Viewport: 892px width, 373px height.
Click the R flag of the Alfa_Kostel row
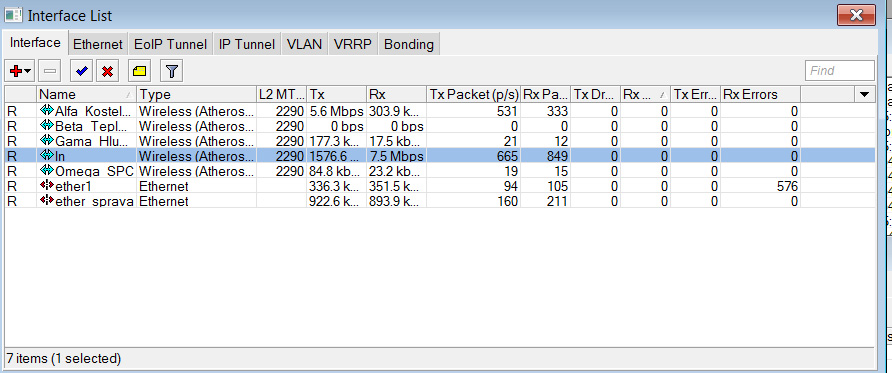coord(12,110)
